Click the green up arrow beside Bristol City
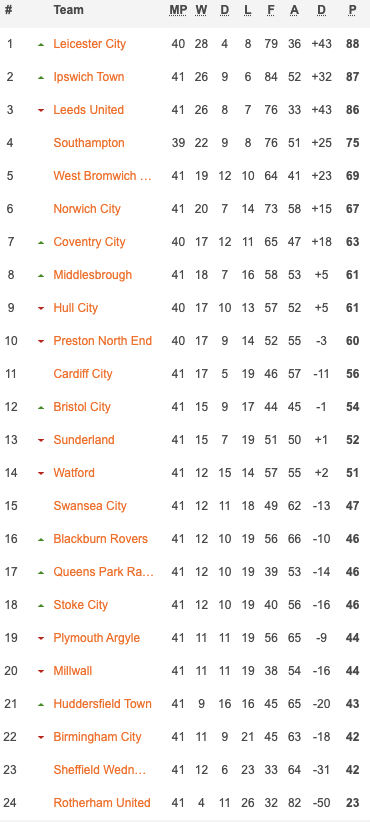This screenshot has height=822, width=370. click(41, 408)
